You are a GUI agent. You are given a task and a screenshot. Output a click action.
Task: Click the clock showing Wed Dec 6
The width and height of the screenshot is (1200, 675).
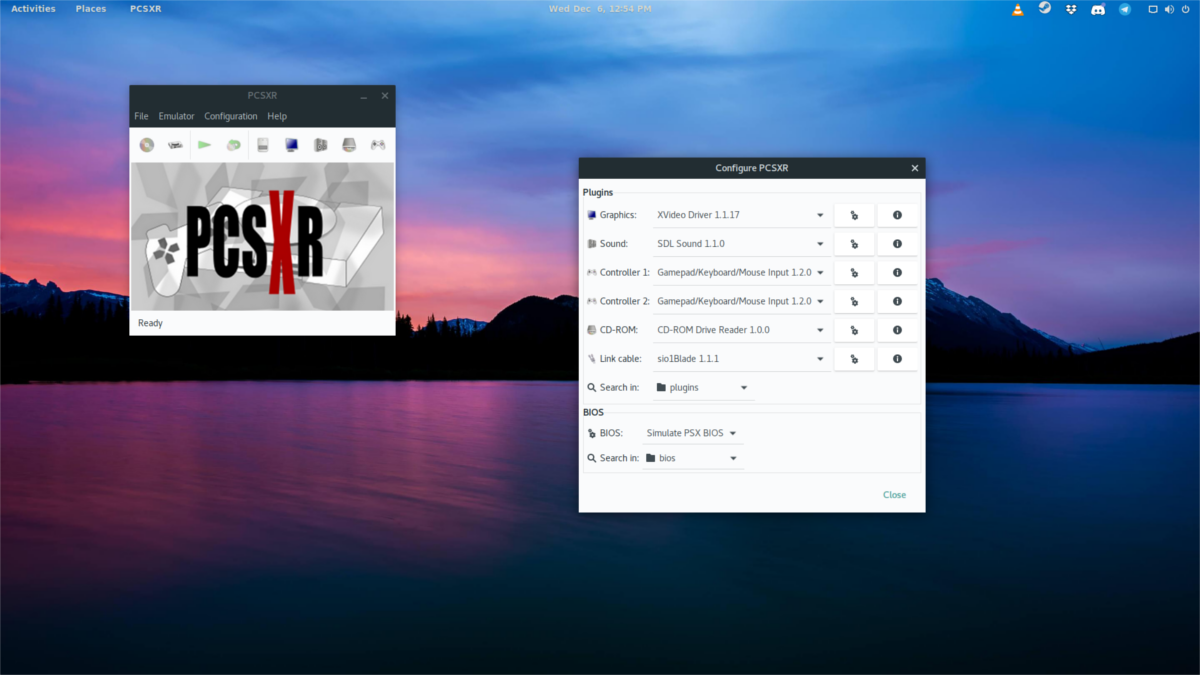point(600,9)
